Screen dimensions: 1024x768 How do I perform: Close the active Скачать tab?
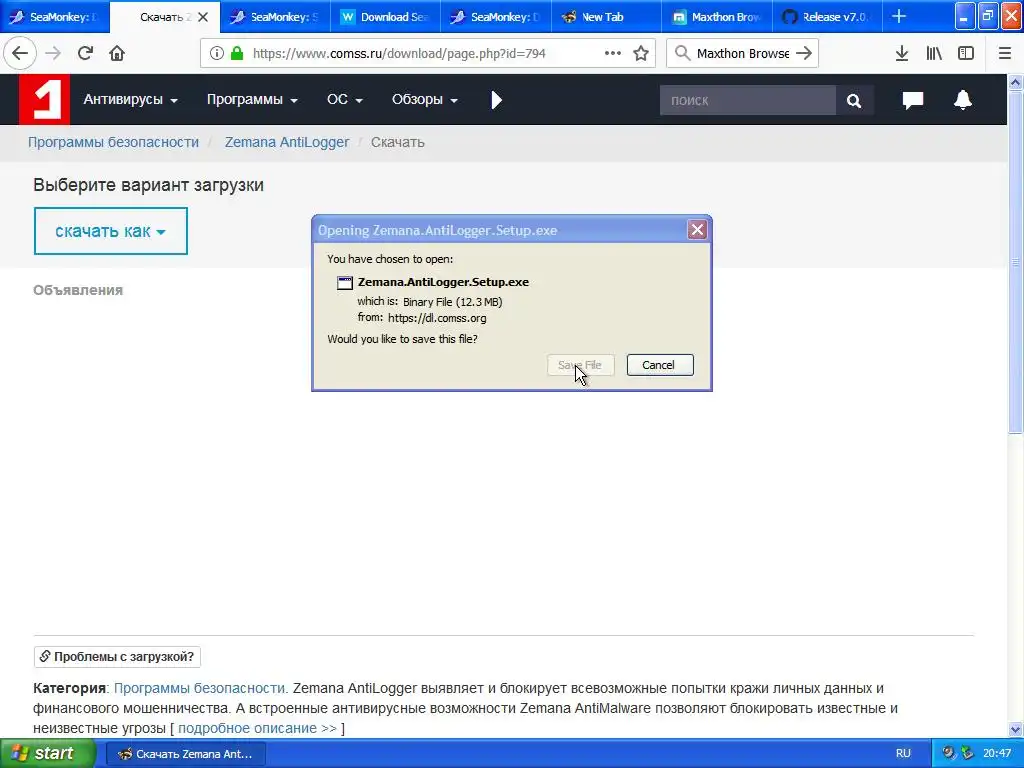coord(203,17)
